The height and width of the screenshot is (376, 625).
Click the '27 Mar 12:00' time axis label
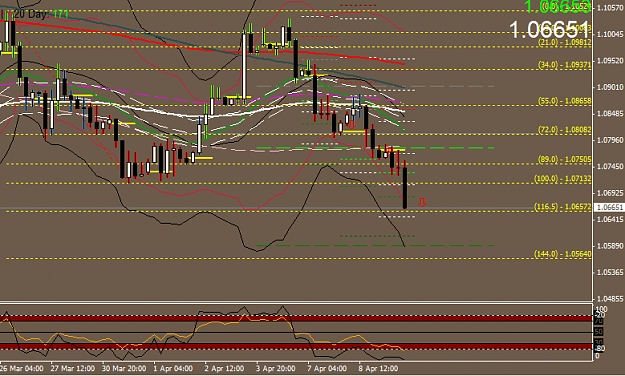point(73,368)
